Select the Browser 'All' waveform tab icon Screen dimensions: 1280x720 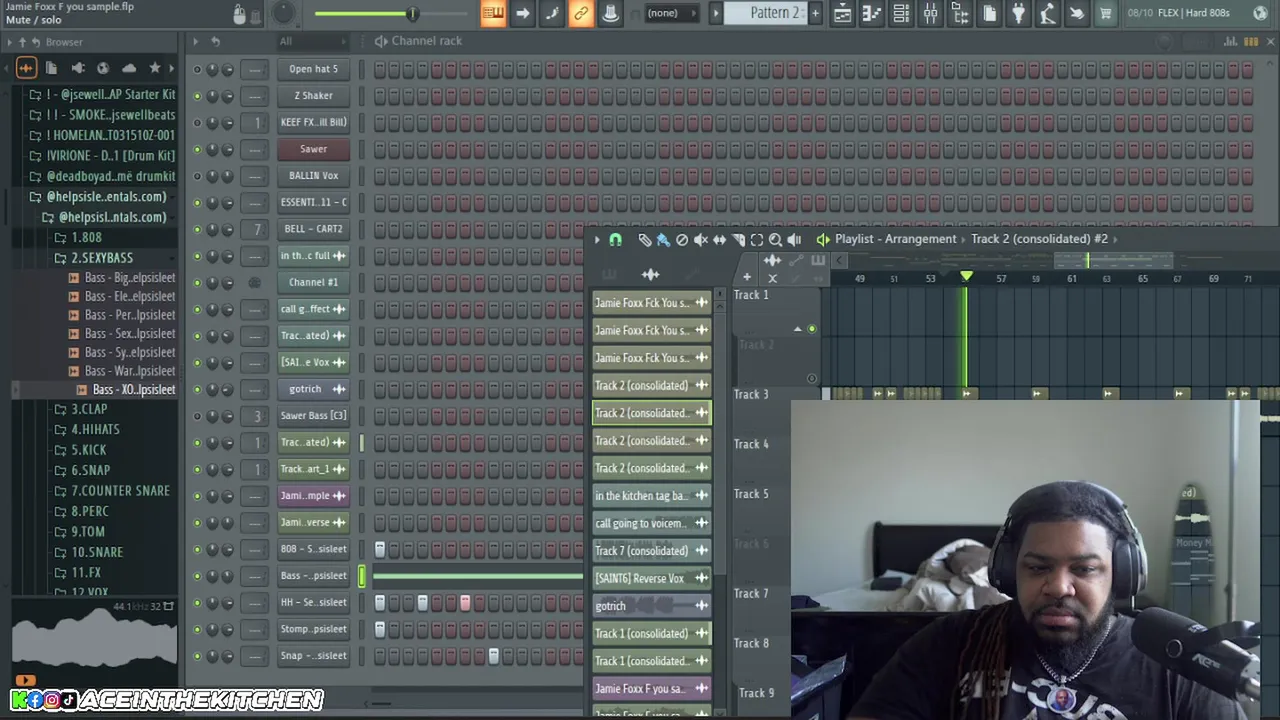click(x=26, y=68)
